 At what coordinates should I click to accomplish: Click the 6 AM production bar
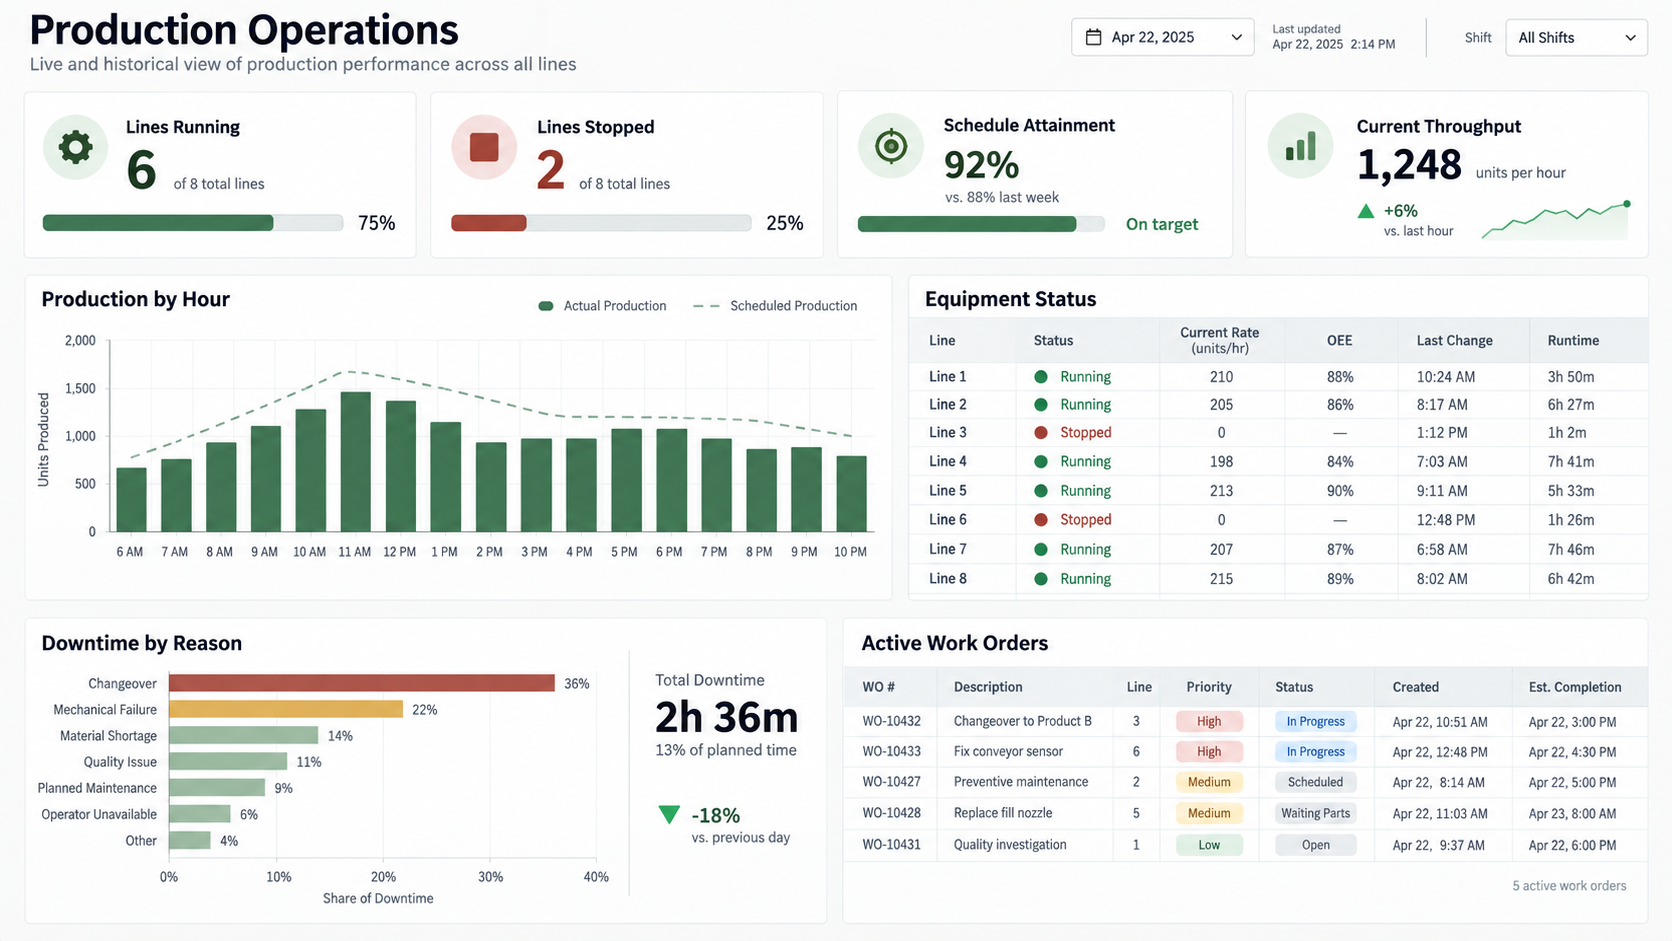click(x=131, y=499)
